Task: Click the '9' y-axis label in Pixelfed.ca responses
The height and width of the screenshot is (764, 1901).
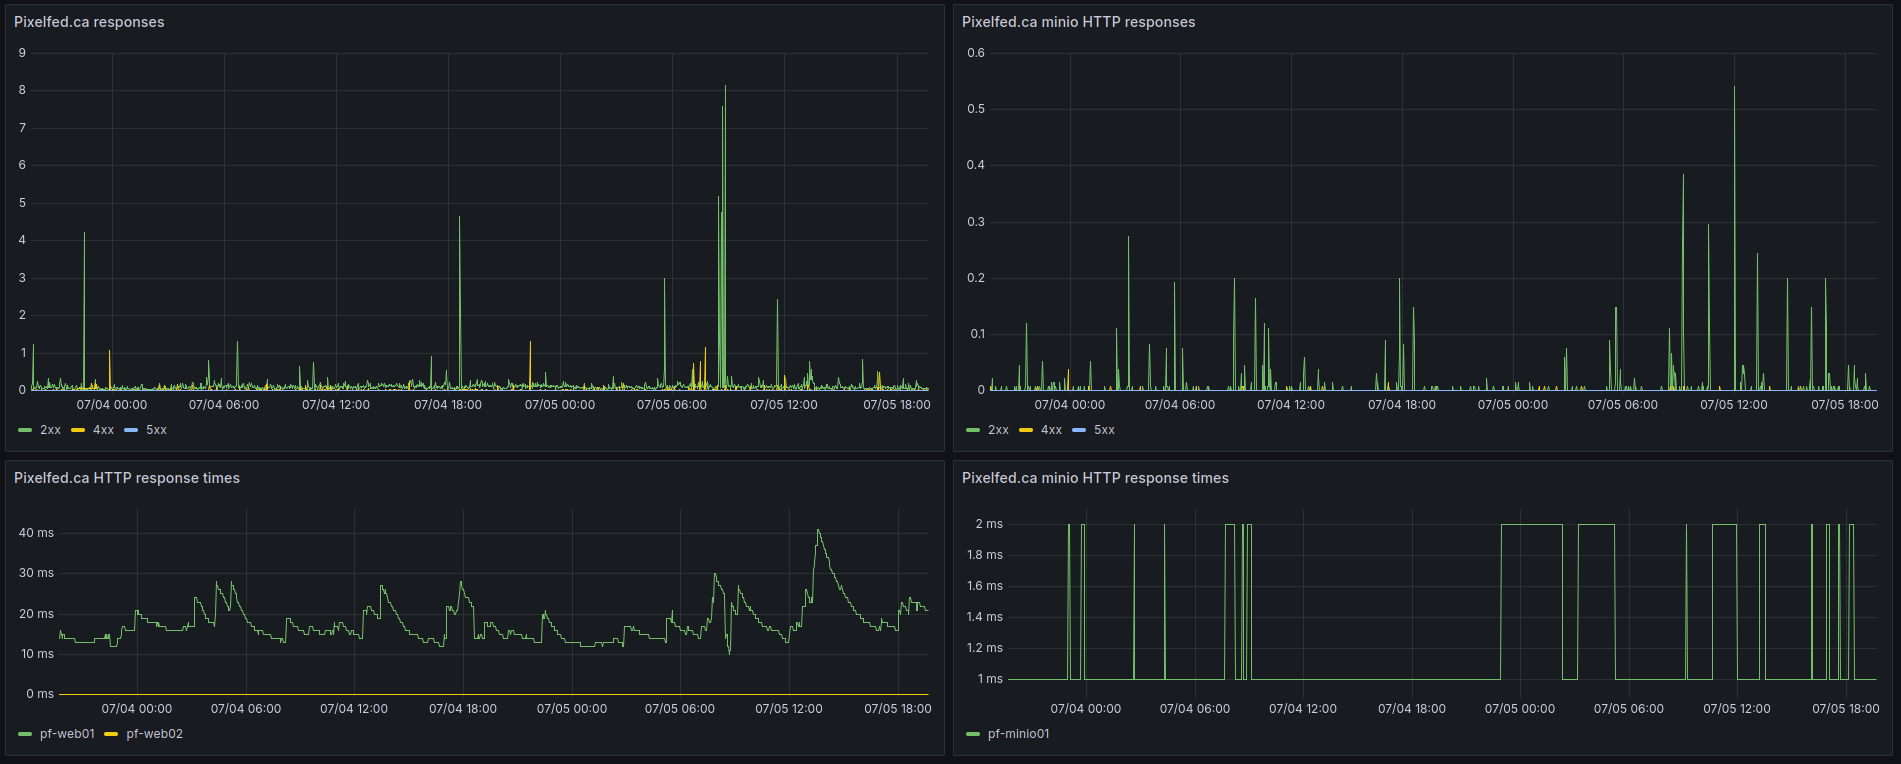Action: click(x=22, y=53)
